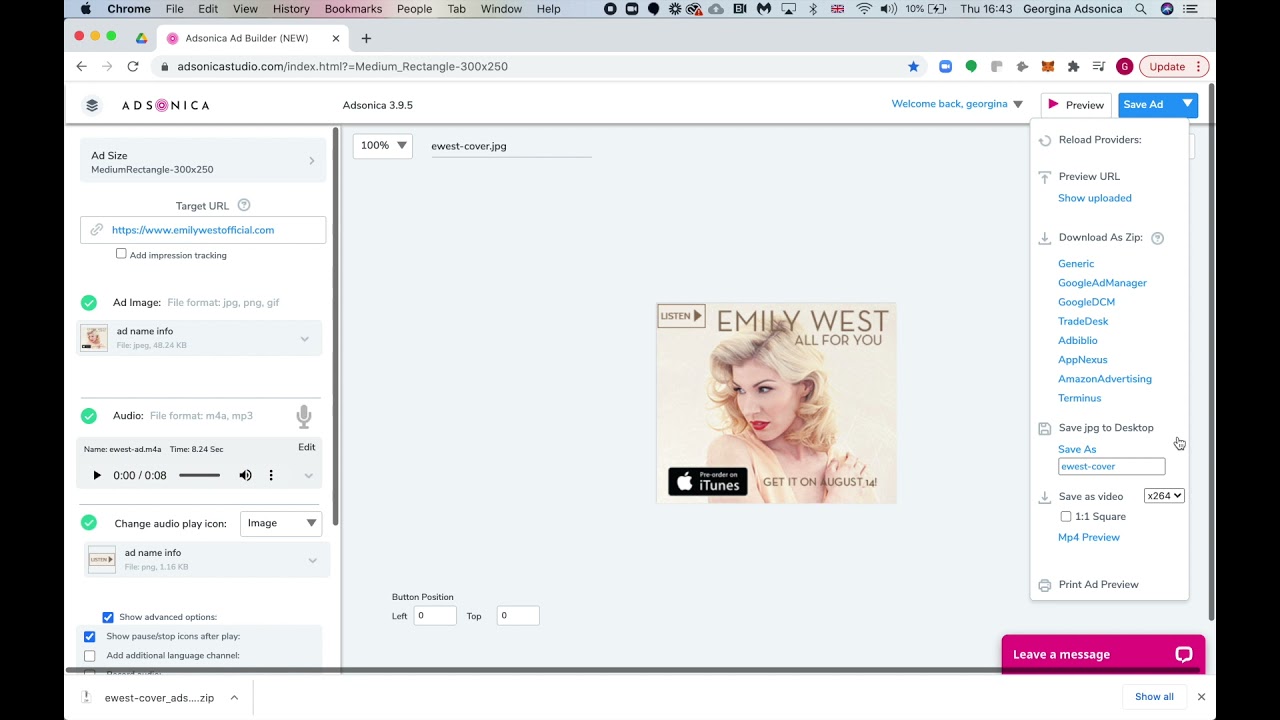Go back using the browser back arrow
The image size is (1280, 720).
click(82, 66)
